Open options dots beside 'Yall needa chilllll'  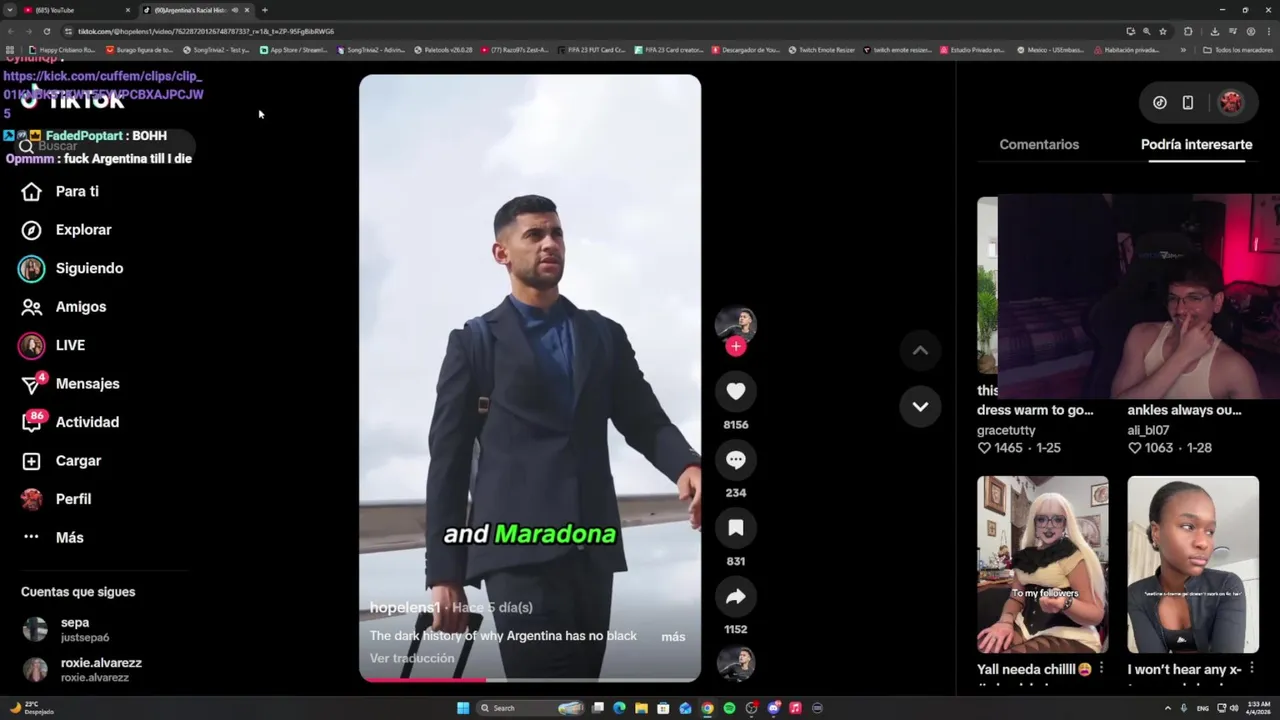1101,668
